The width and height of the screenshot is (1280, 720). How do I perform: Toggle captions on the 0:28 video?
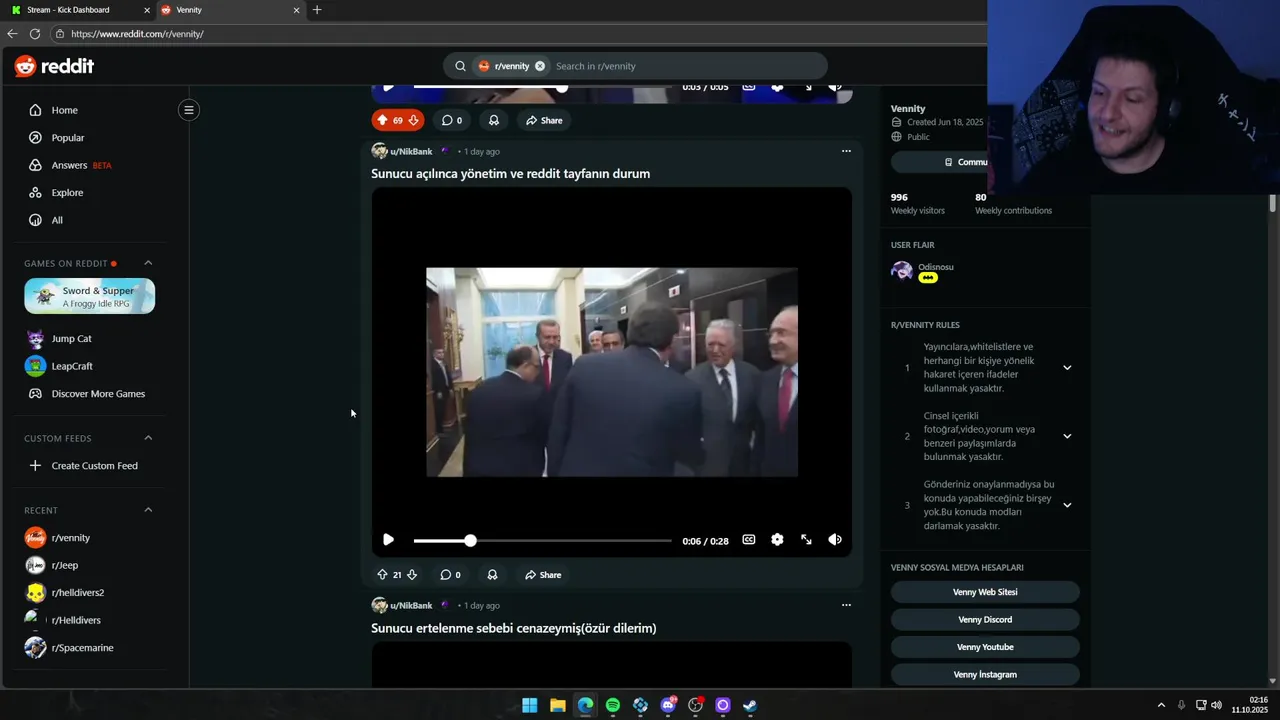point(748,540)
